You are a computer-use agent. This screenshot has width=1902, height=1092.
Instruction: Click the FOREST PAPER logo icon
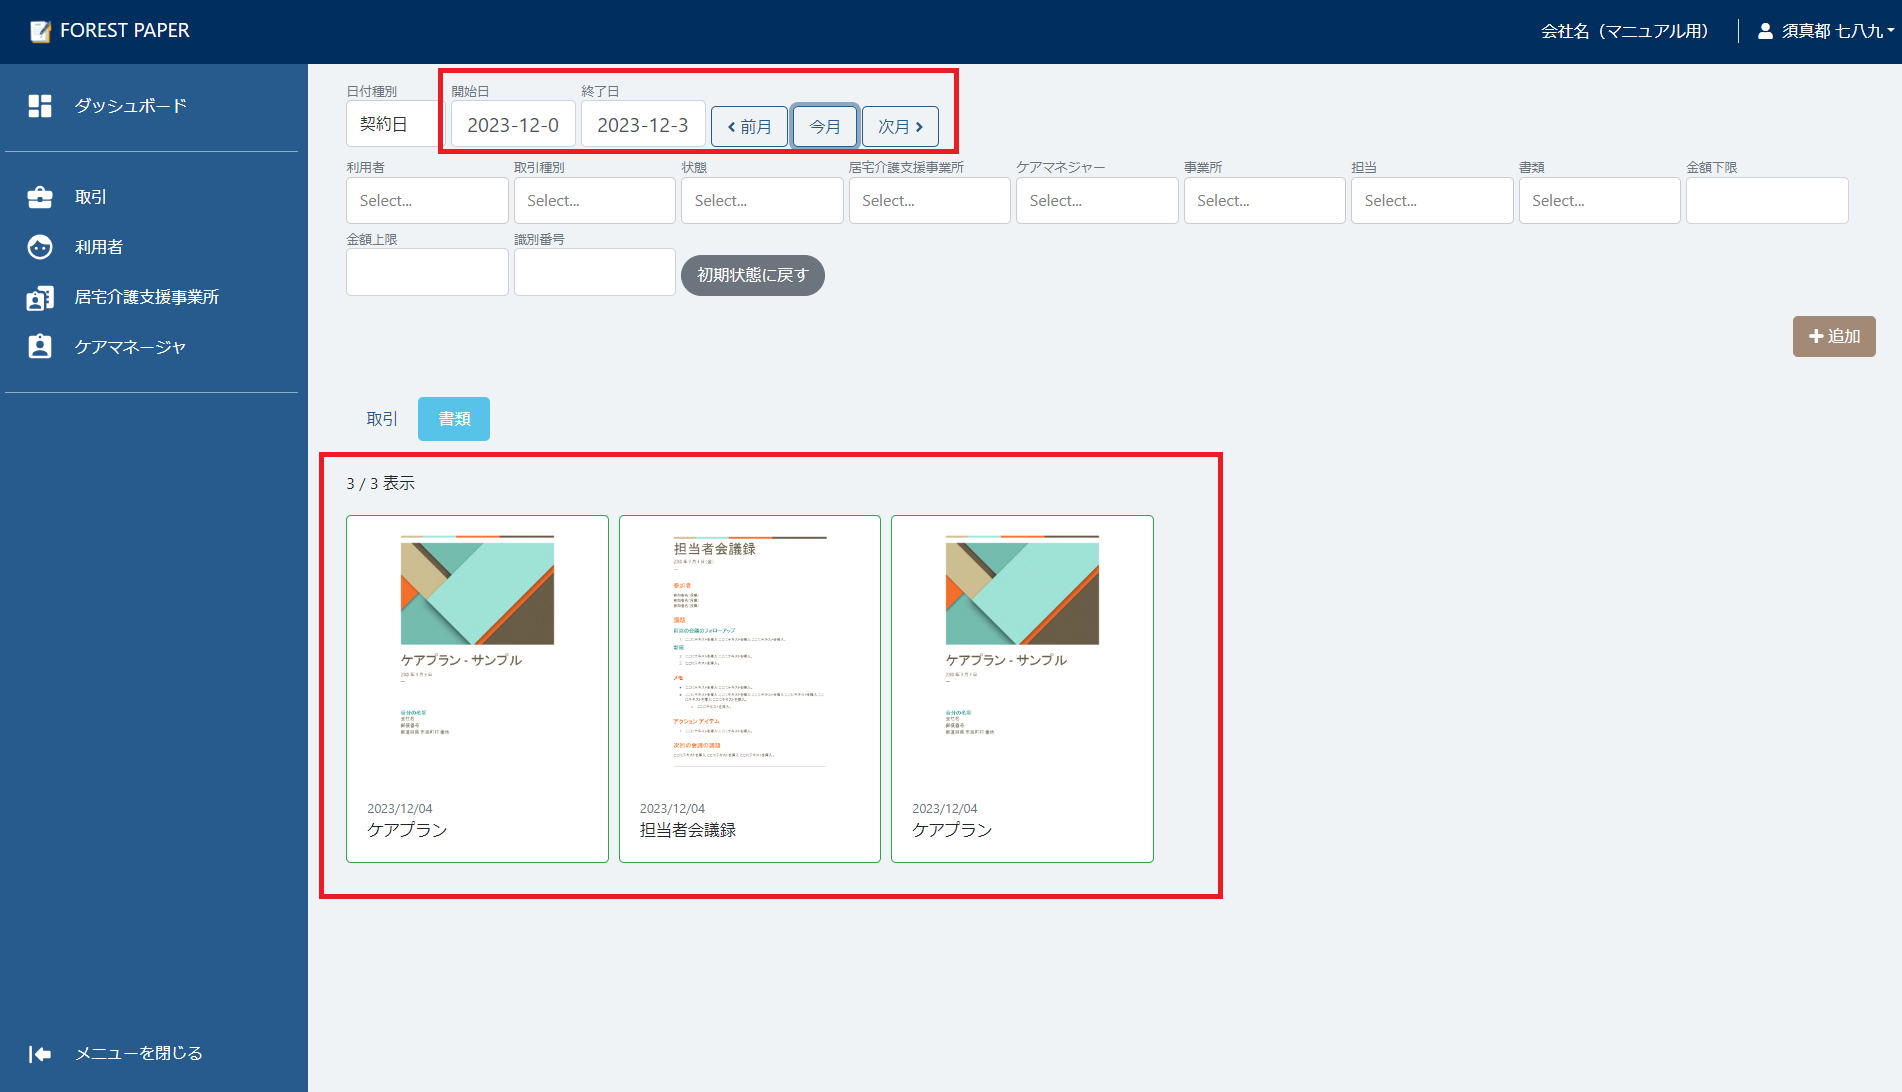(x=40, y=31)
